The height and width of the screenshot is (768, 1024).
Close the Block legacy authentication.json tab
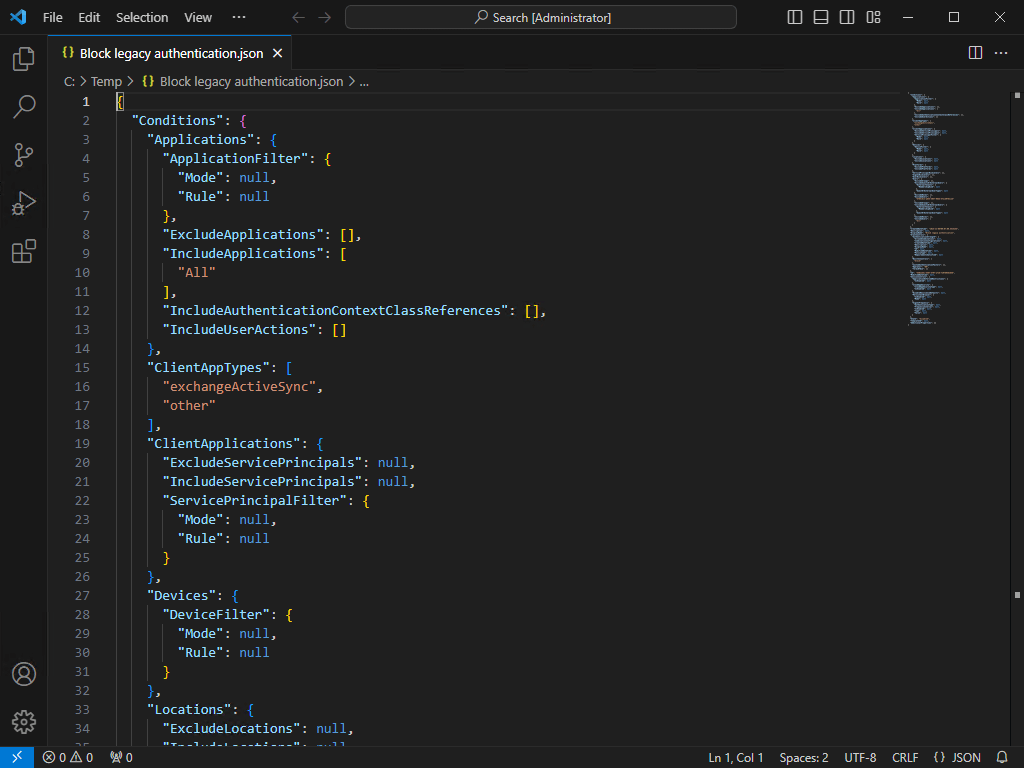tap(277, 53)
